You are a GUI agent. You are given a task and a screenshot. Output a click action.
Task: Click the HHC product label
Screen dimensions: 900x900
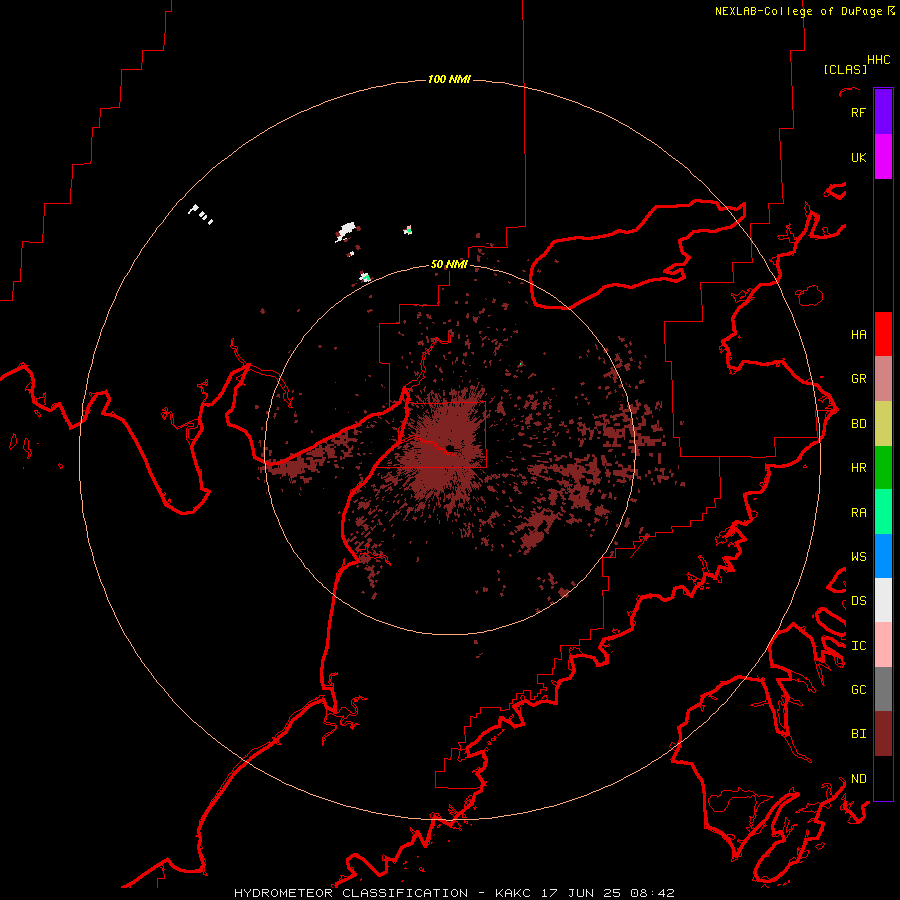[x=878, y=60]
